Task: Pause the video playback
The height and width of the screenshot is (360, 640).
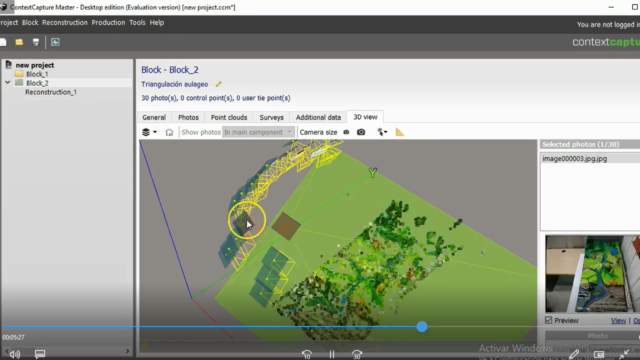Action: point(332,355)
